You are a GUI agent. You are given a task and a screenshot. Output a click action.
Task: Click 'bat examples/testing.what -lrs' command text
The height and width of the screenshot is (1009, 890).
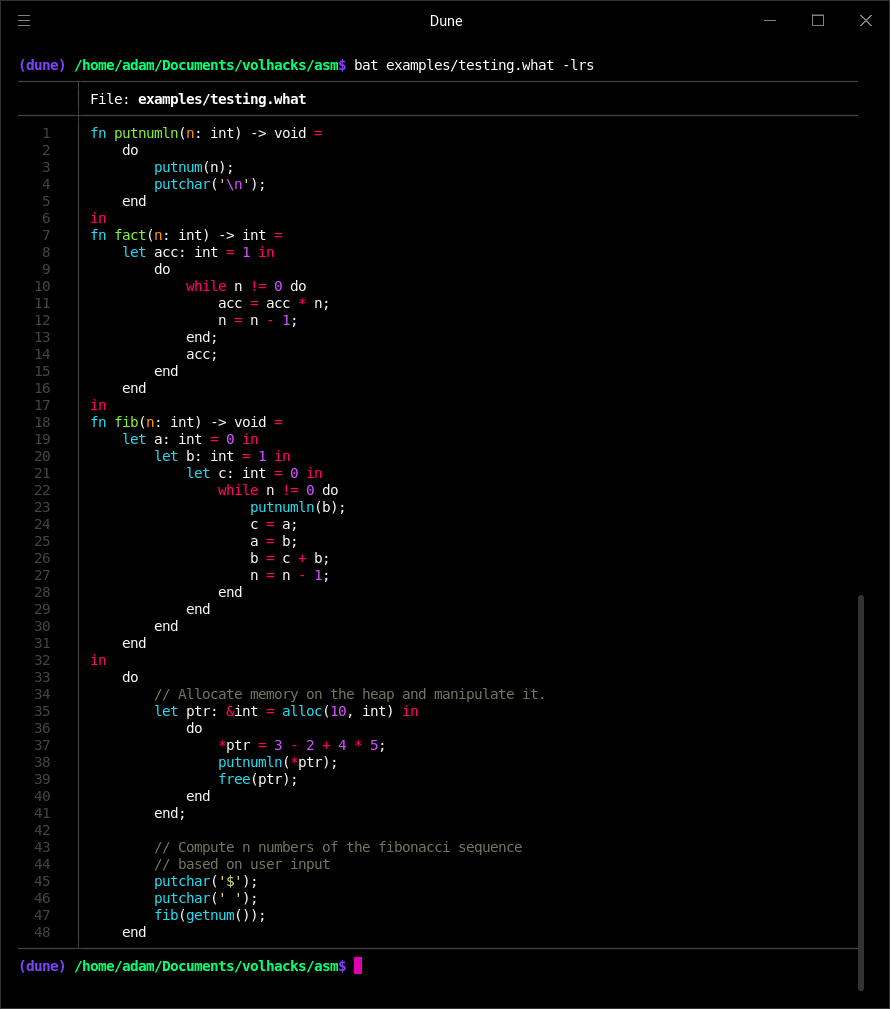474,65
